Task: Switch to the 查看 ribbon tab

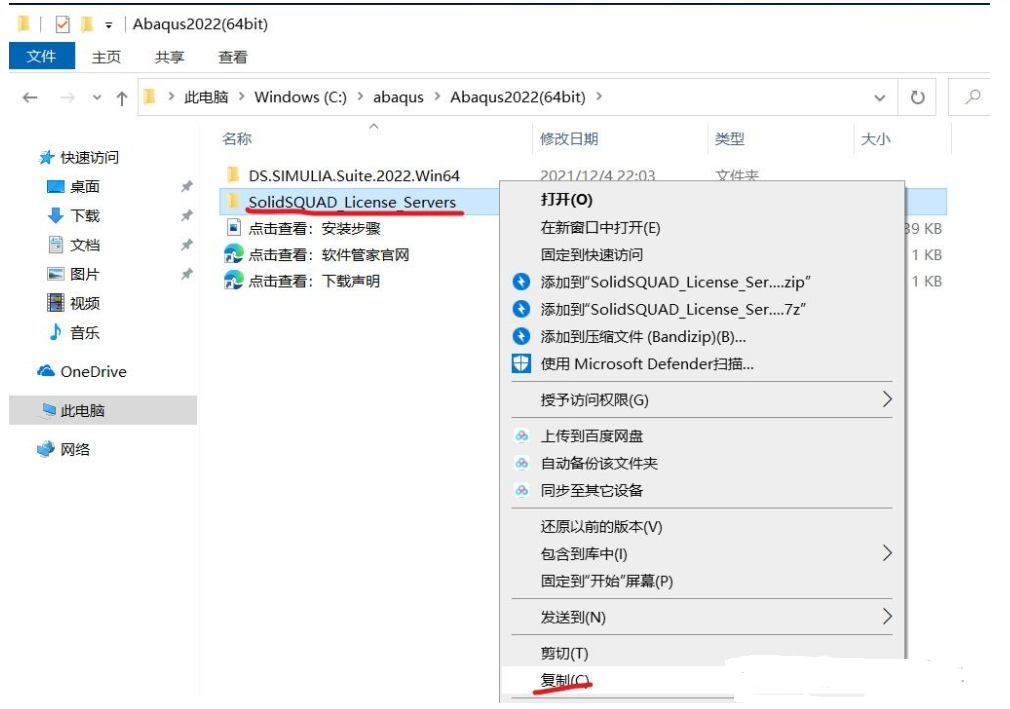Action: [x=233, y=57]
